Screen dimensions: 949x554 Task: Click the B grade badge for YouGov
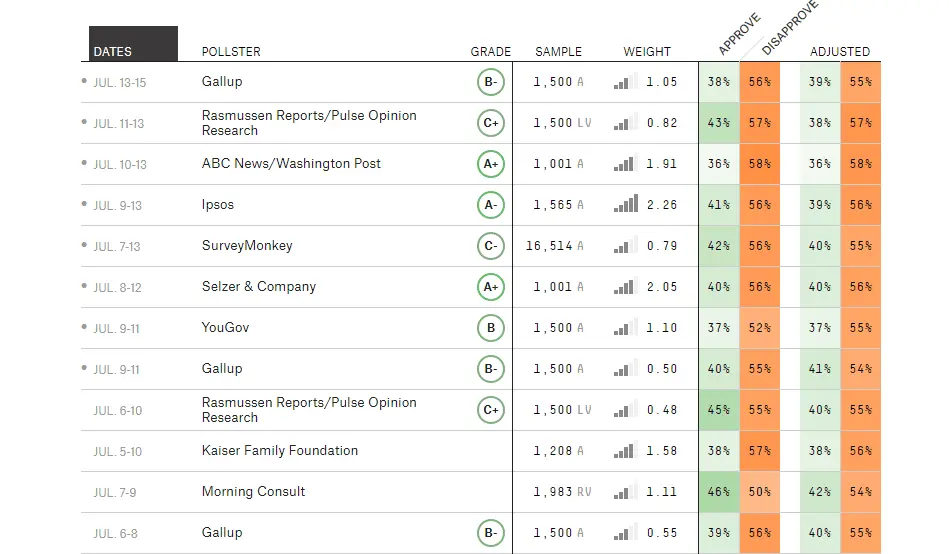[490, 328]
